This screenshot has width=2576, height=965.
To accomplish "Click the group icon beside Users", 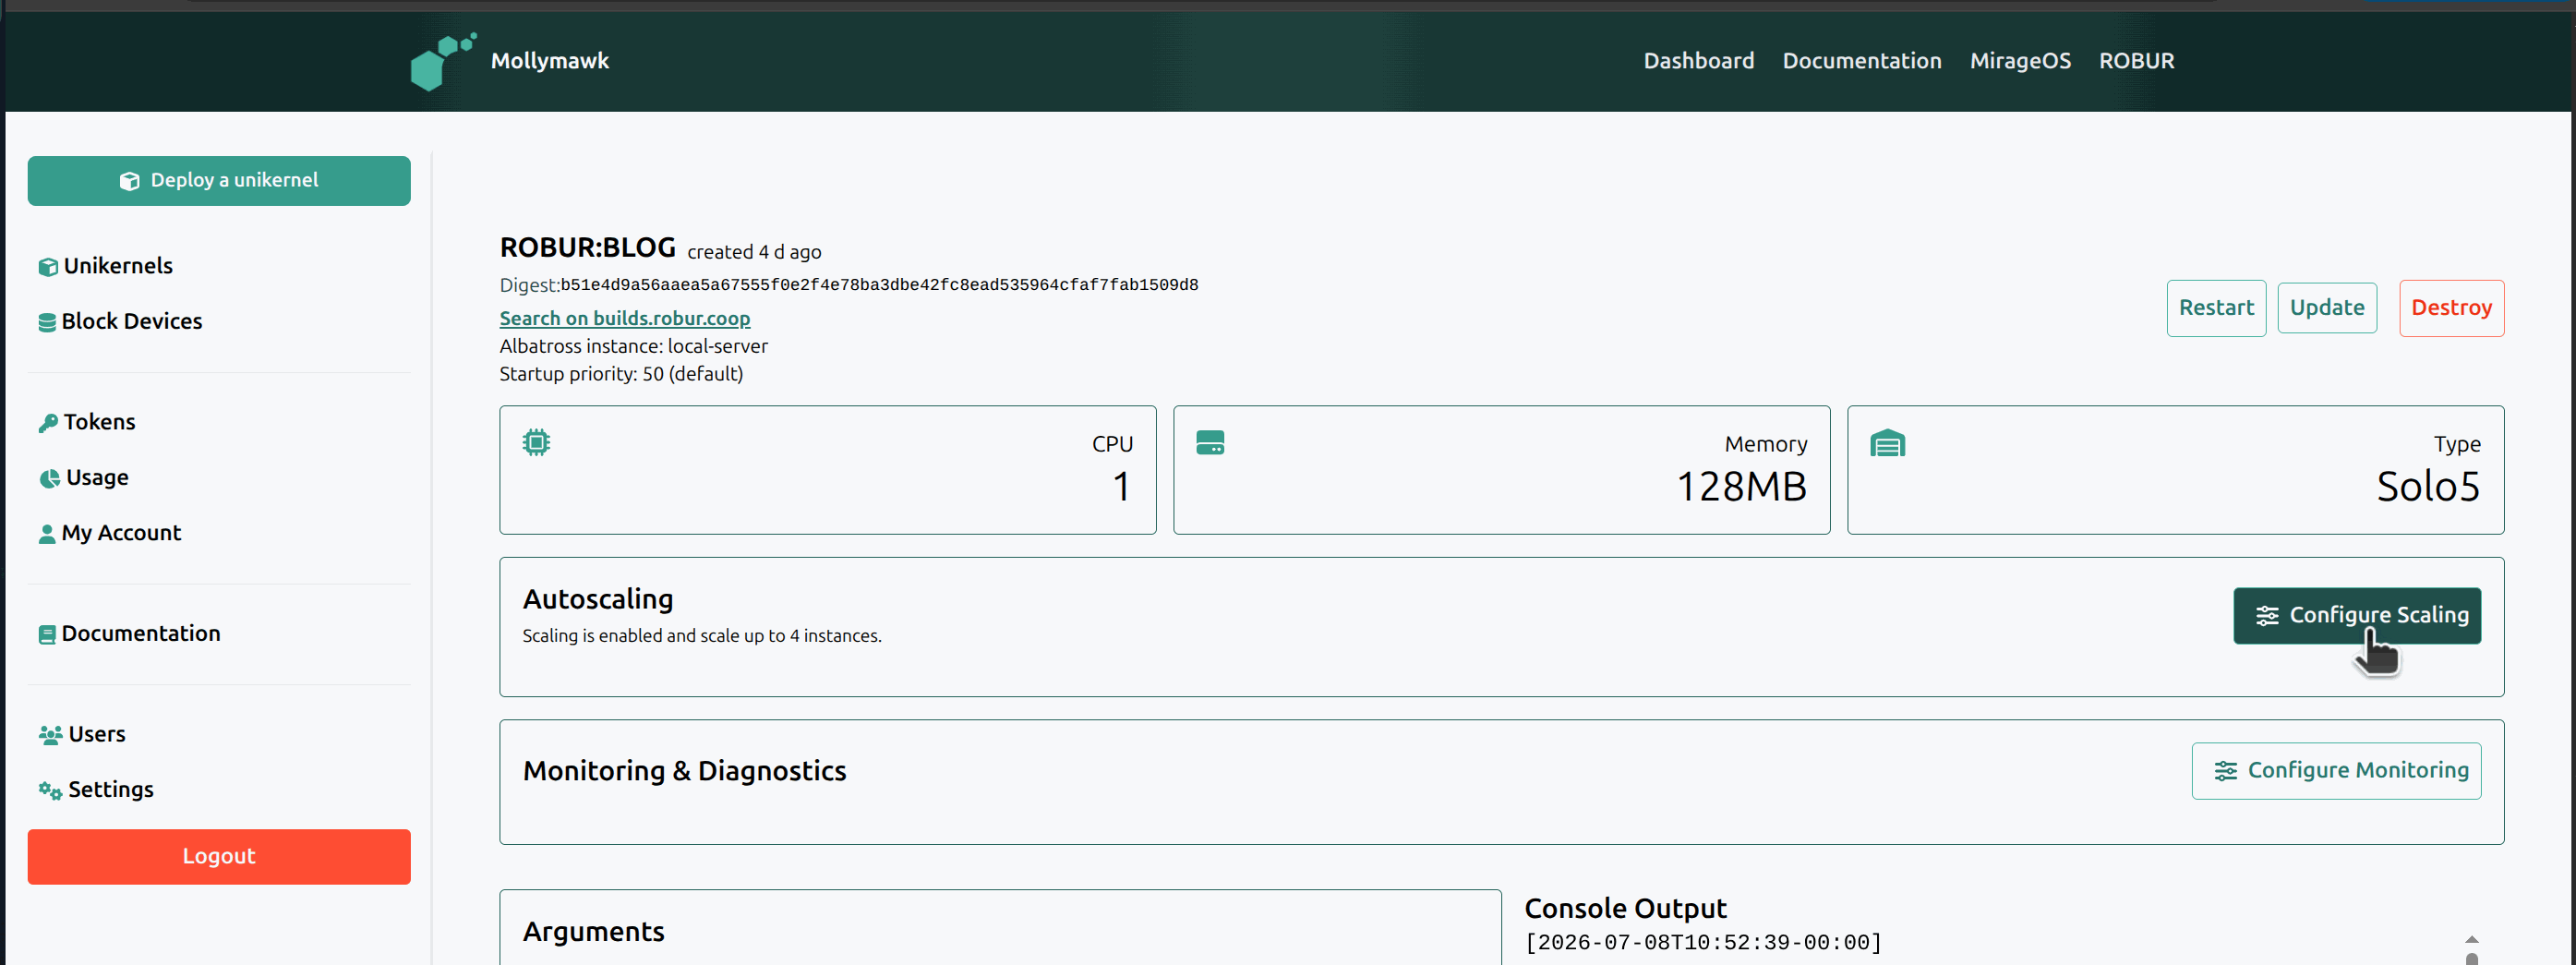I will 50,735.
